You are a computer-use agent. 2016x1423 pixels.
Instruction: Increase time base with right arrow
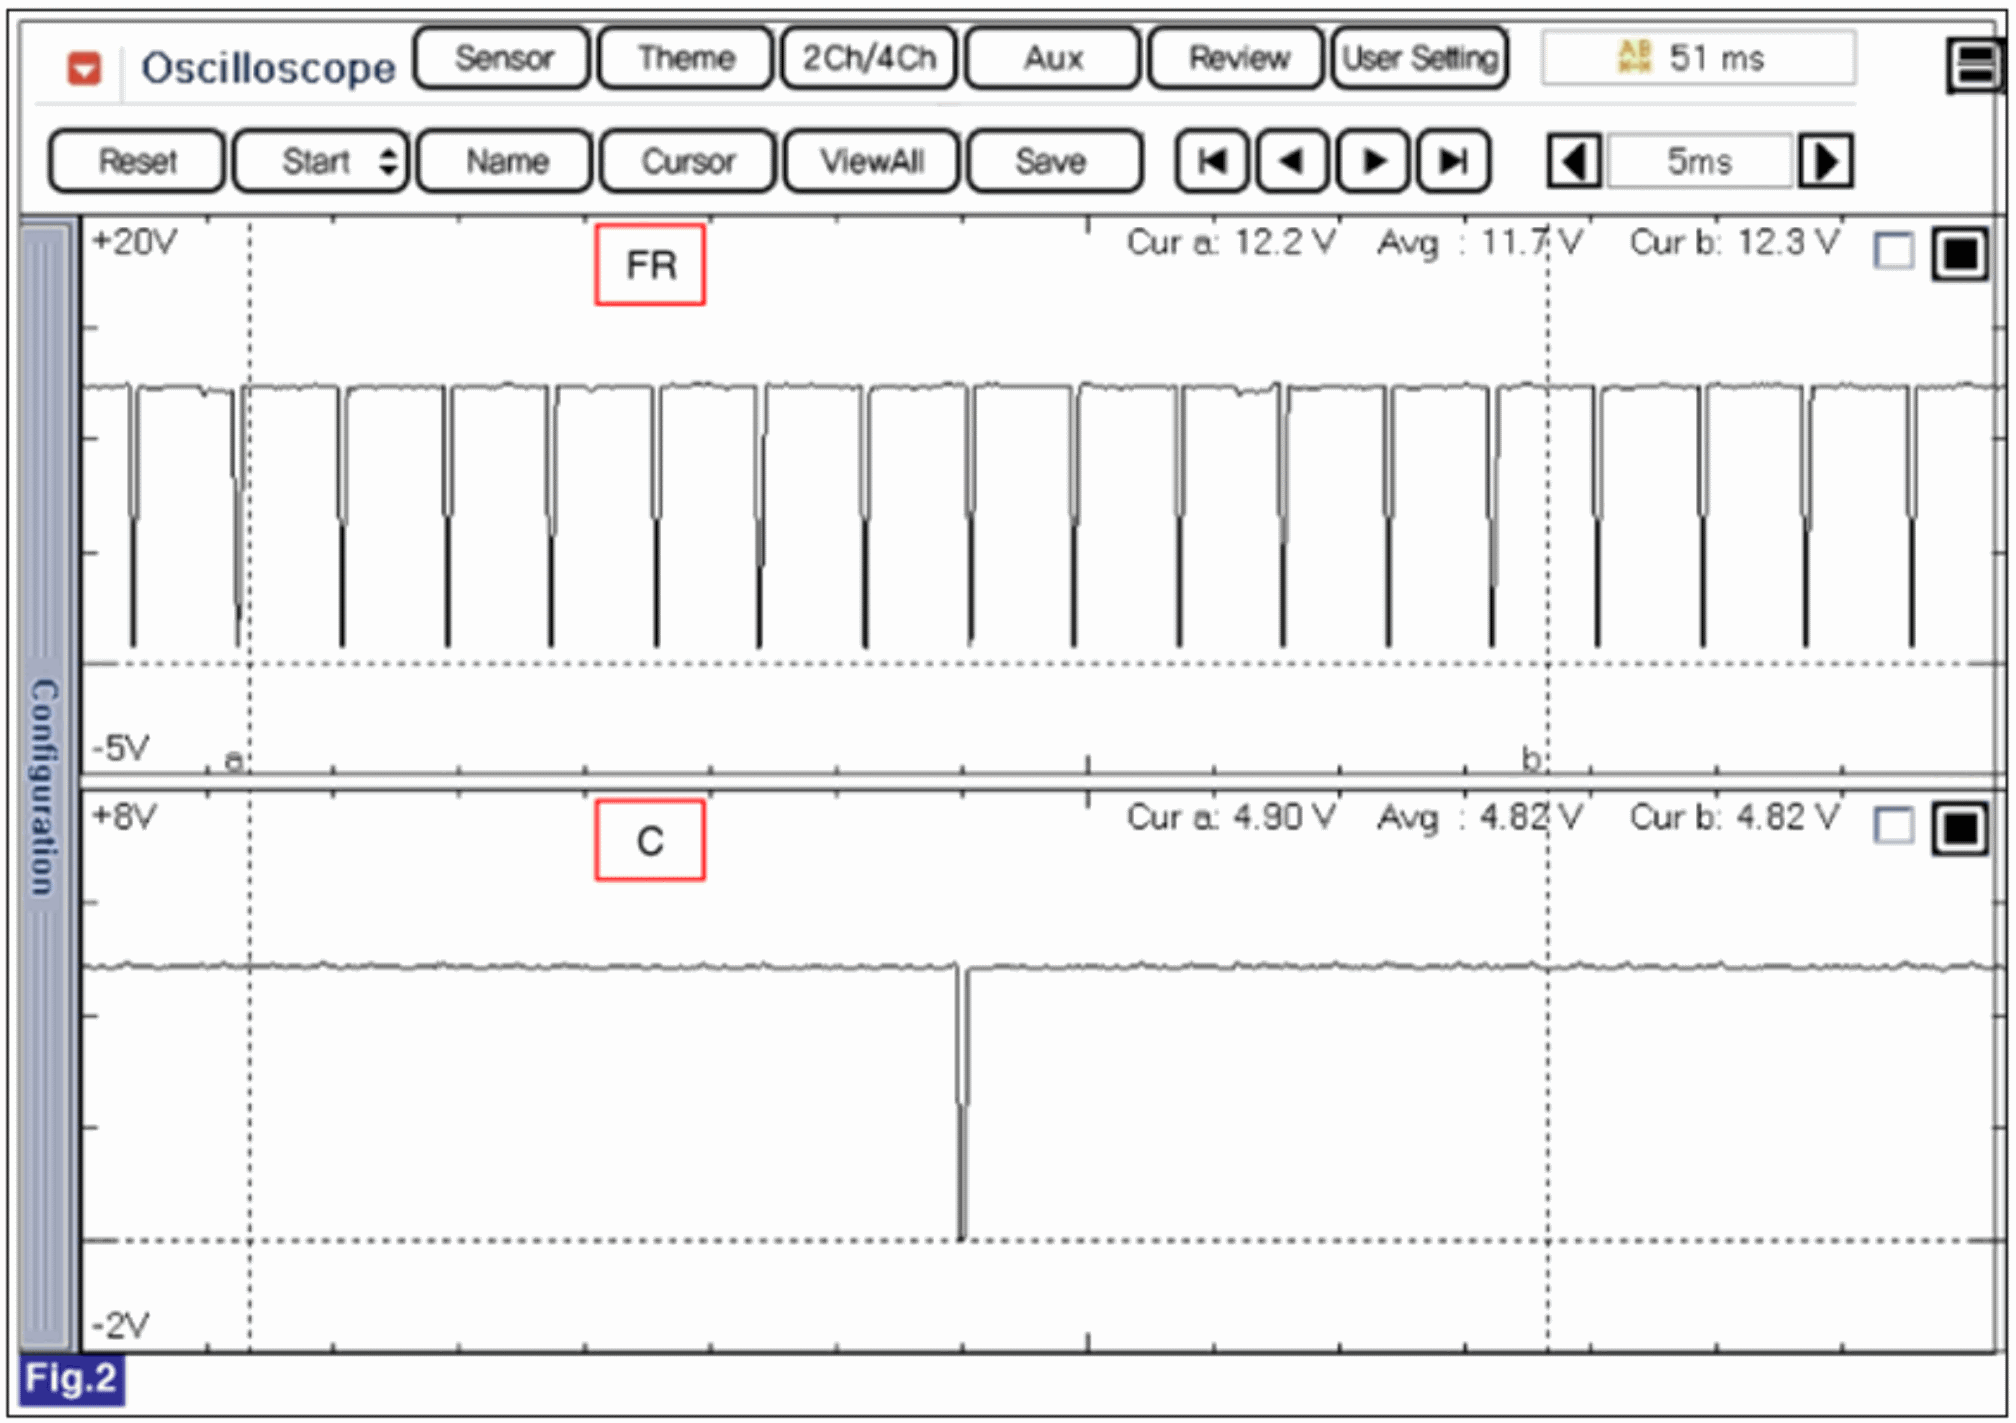(x=1825, y=161)
